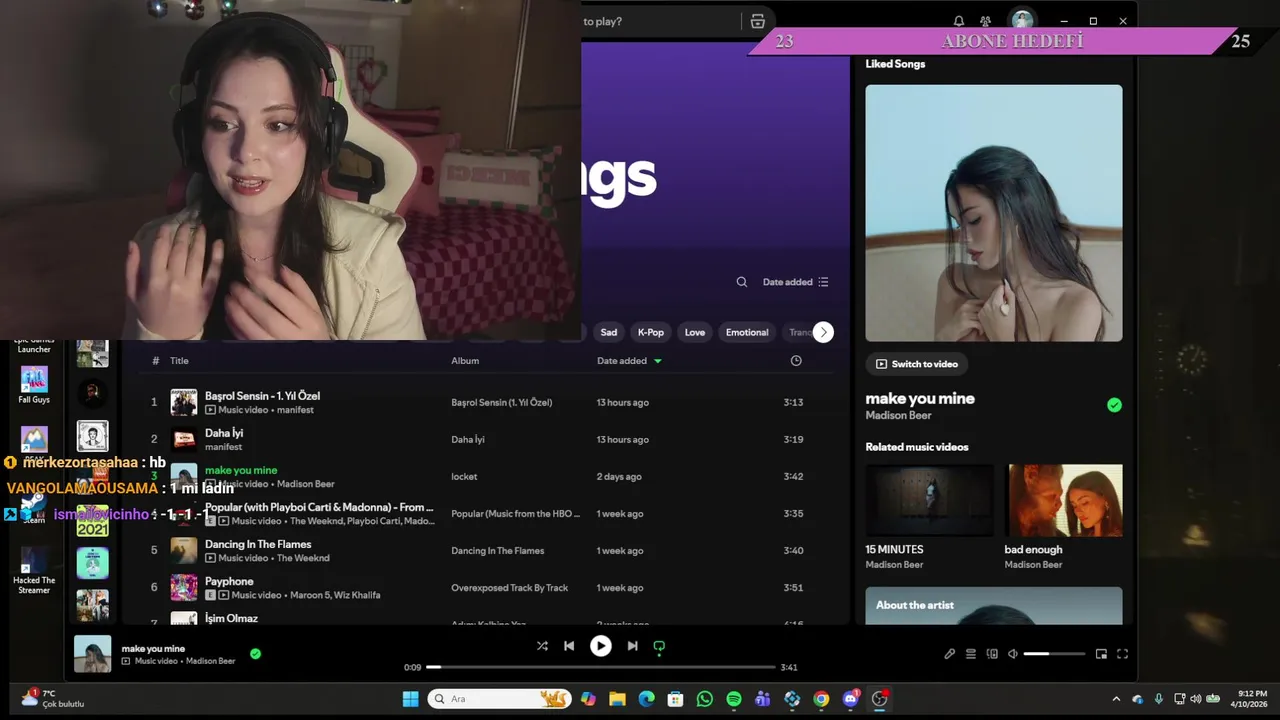Open File Explorer from taskbar
Image resolution: width=1280 pixels, height=720 pixels.
click(x=617, y=699)
